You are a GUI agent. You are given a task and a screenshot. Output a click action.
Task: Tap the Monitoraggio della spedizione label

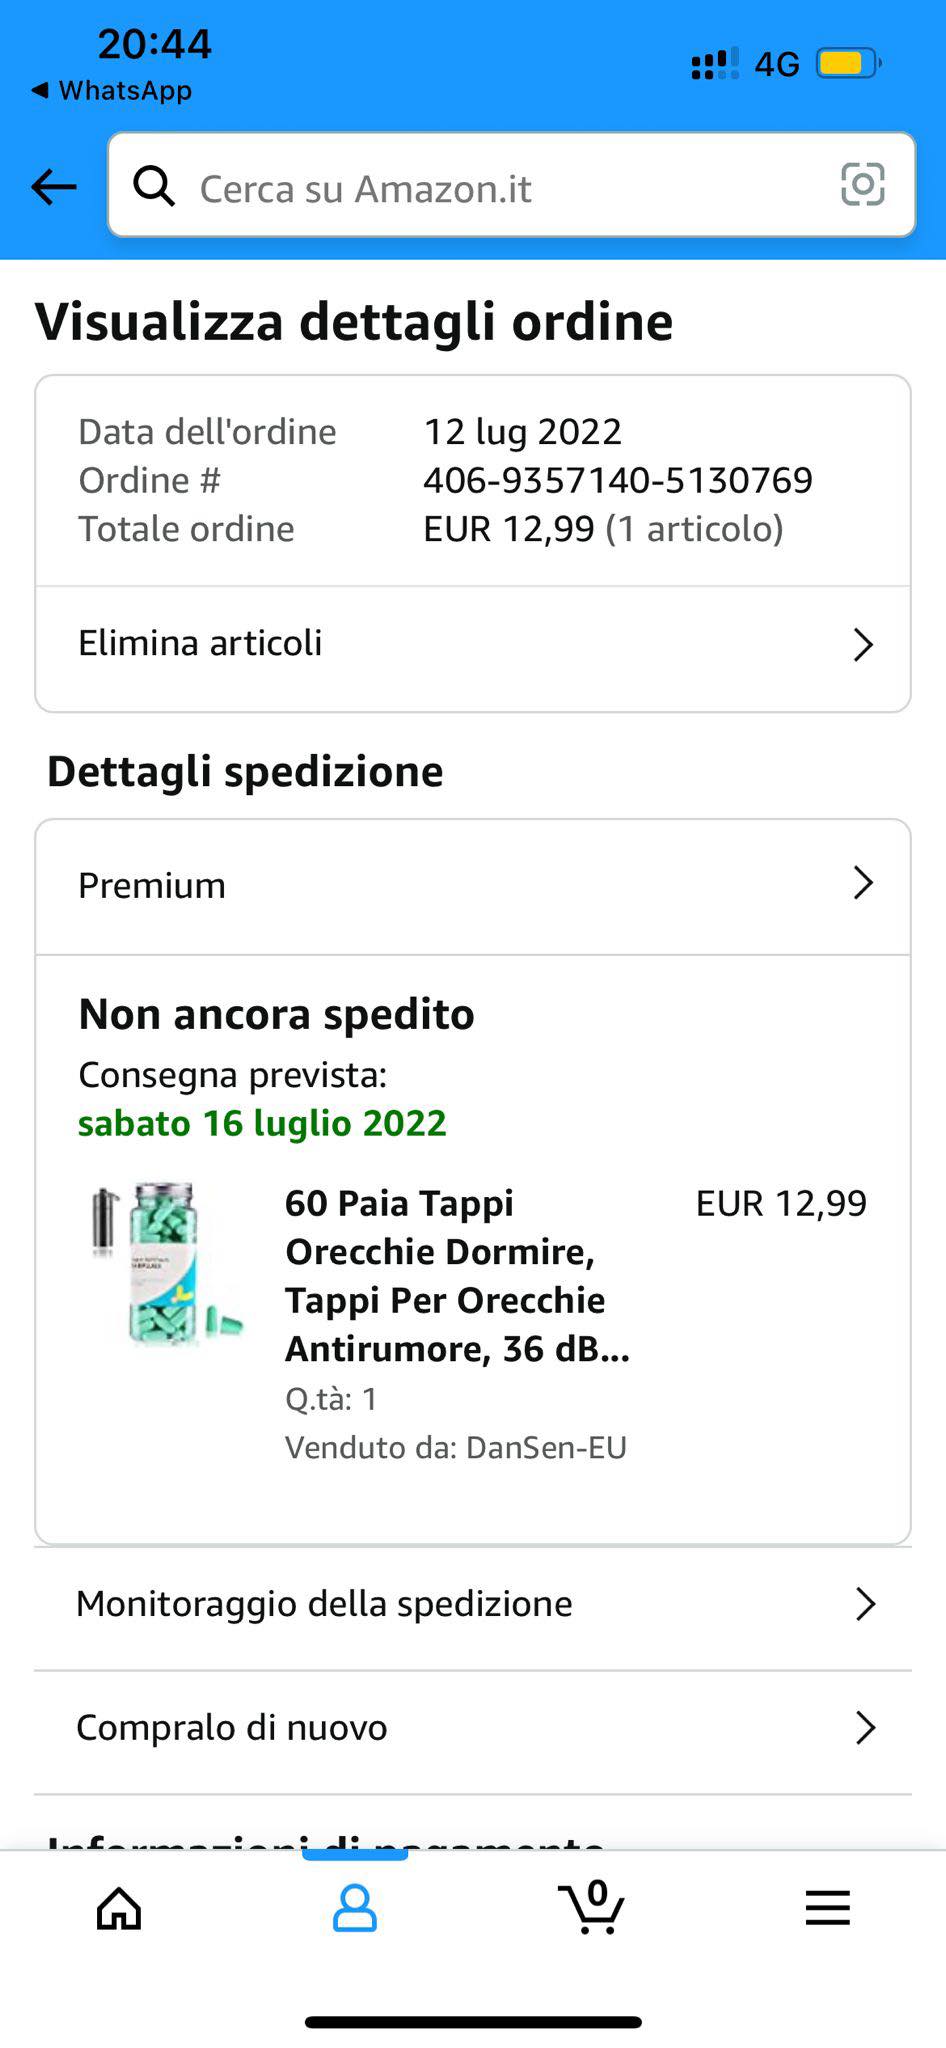point(324,1604)
